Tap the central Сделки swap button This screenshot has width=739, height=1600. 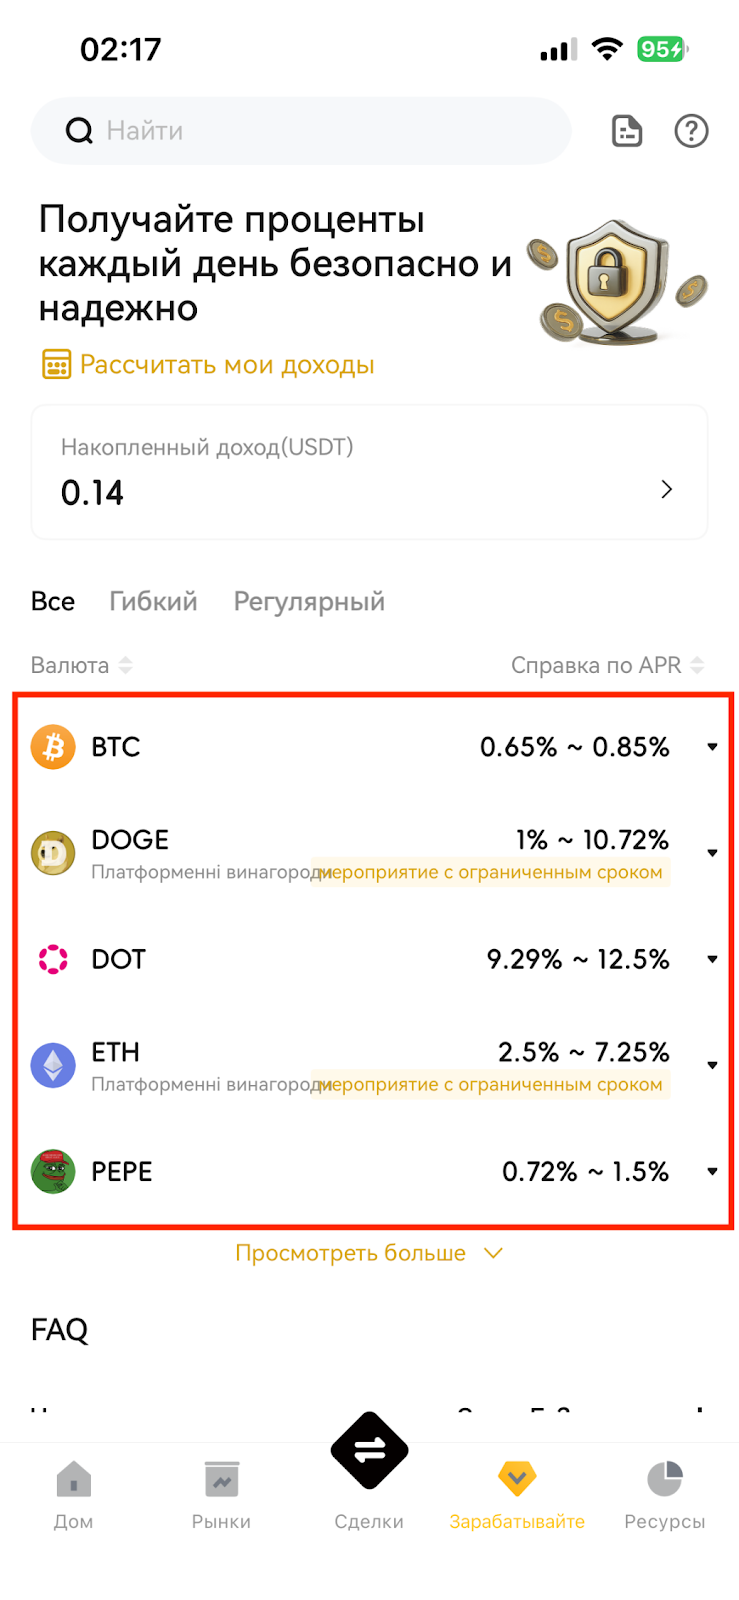point(369,1450)
